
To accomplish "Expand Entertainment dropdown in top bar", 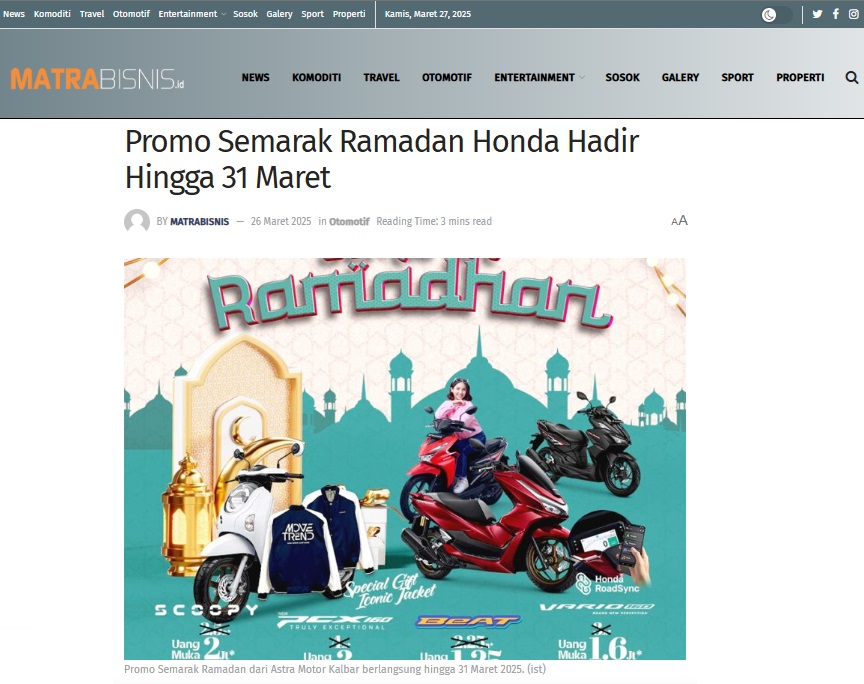I will click(192, 14).
